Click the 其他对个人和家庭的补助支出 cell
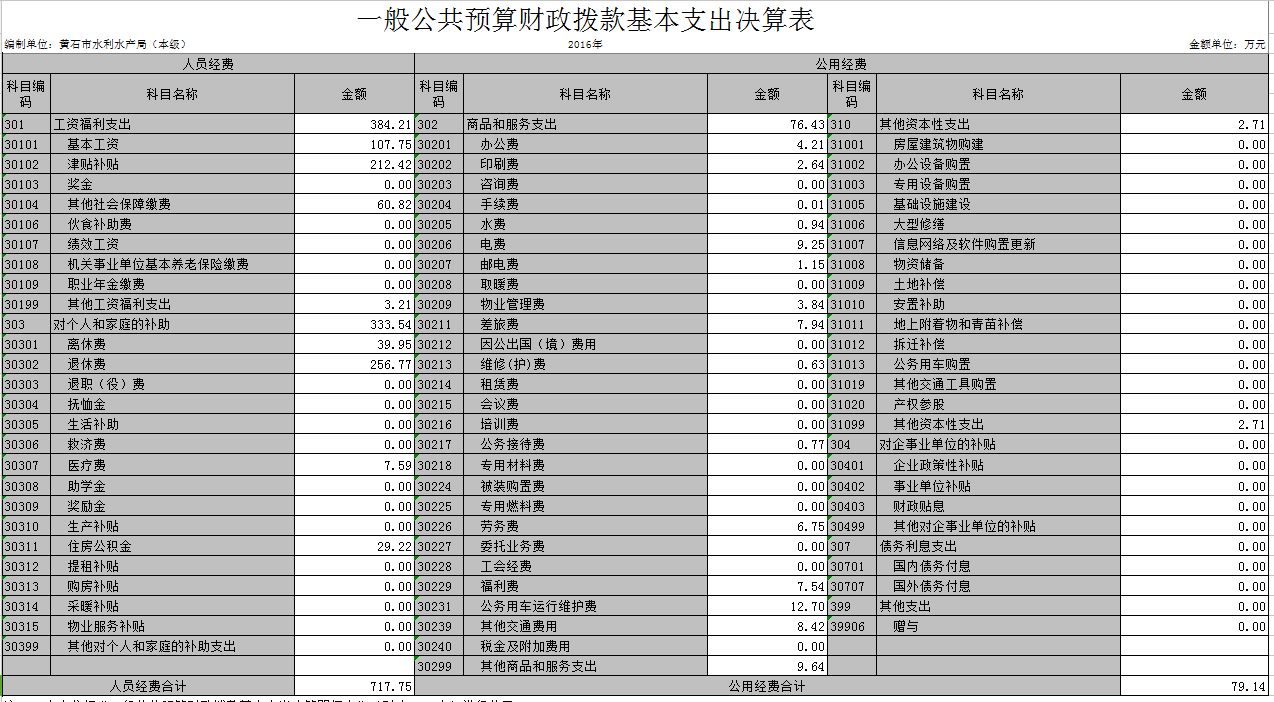This screenshot has height=702, width=1274. [x=173, y=647]
